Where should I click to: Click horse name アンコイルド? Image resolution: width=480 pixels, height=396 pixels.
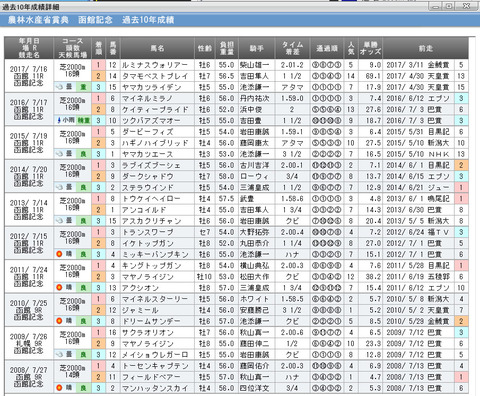tap(144, 210)
